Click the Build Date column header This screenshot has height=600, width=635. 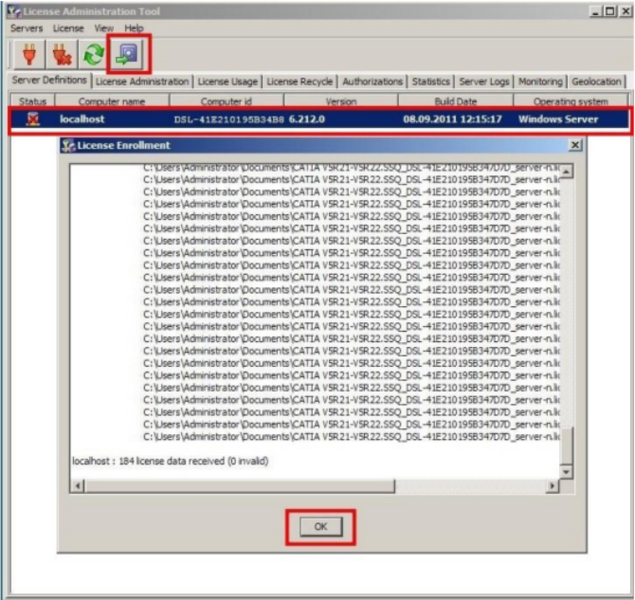tap(456, 101)
